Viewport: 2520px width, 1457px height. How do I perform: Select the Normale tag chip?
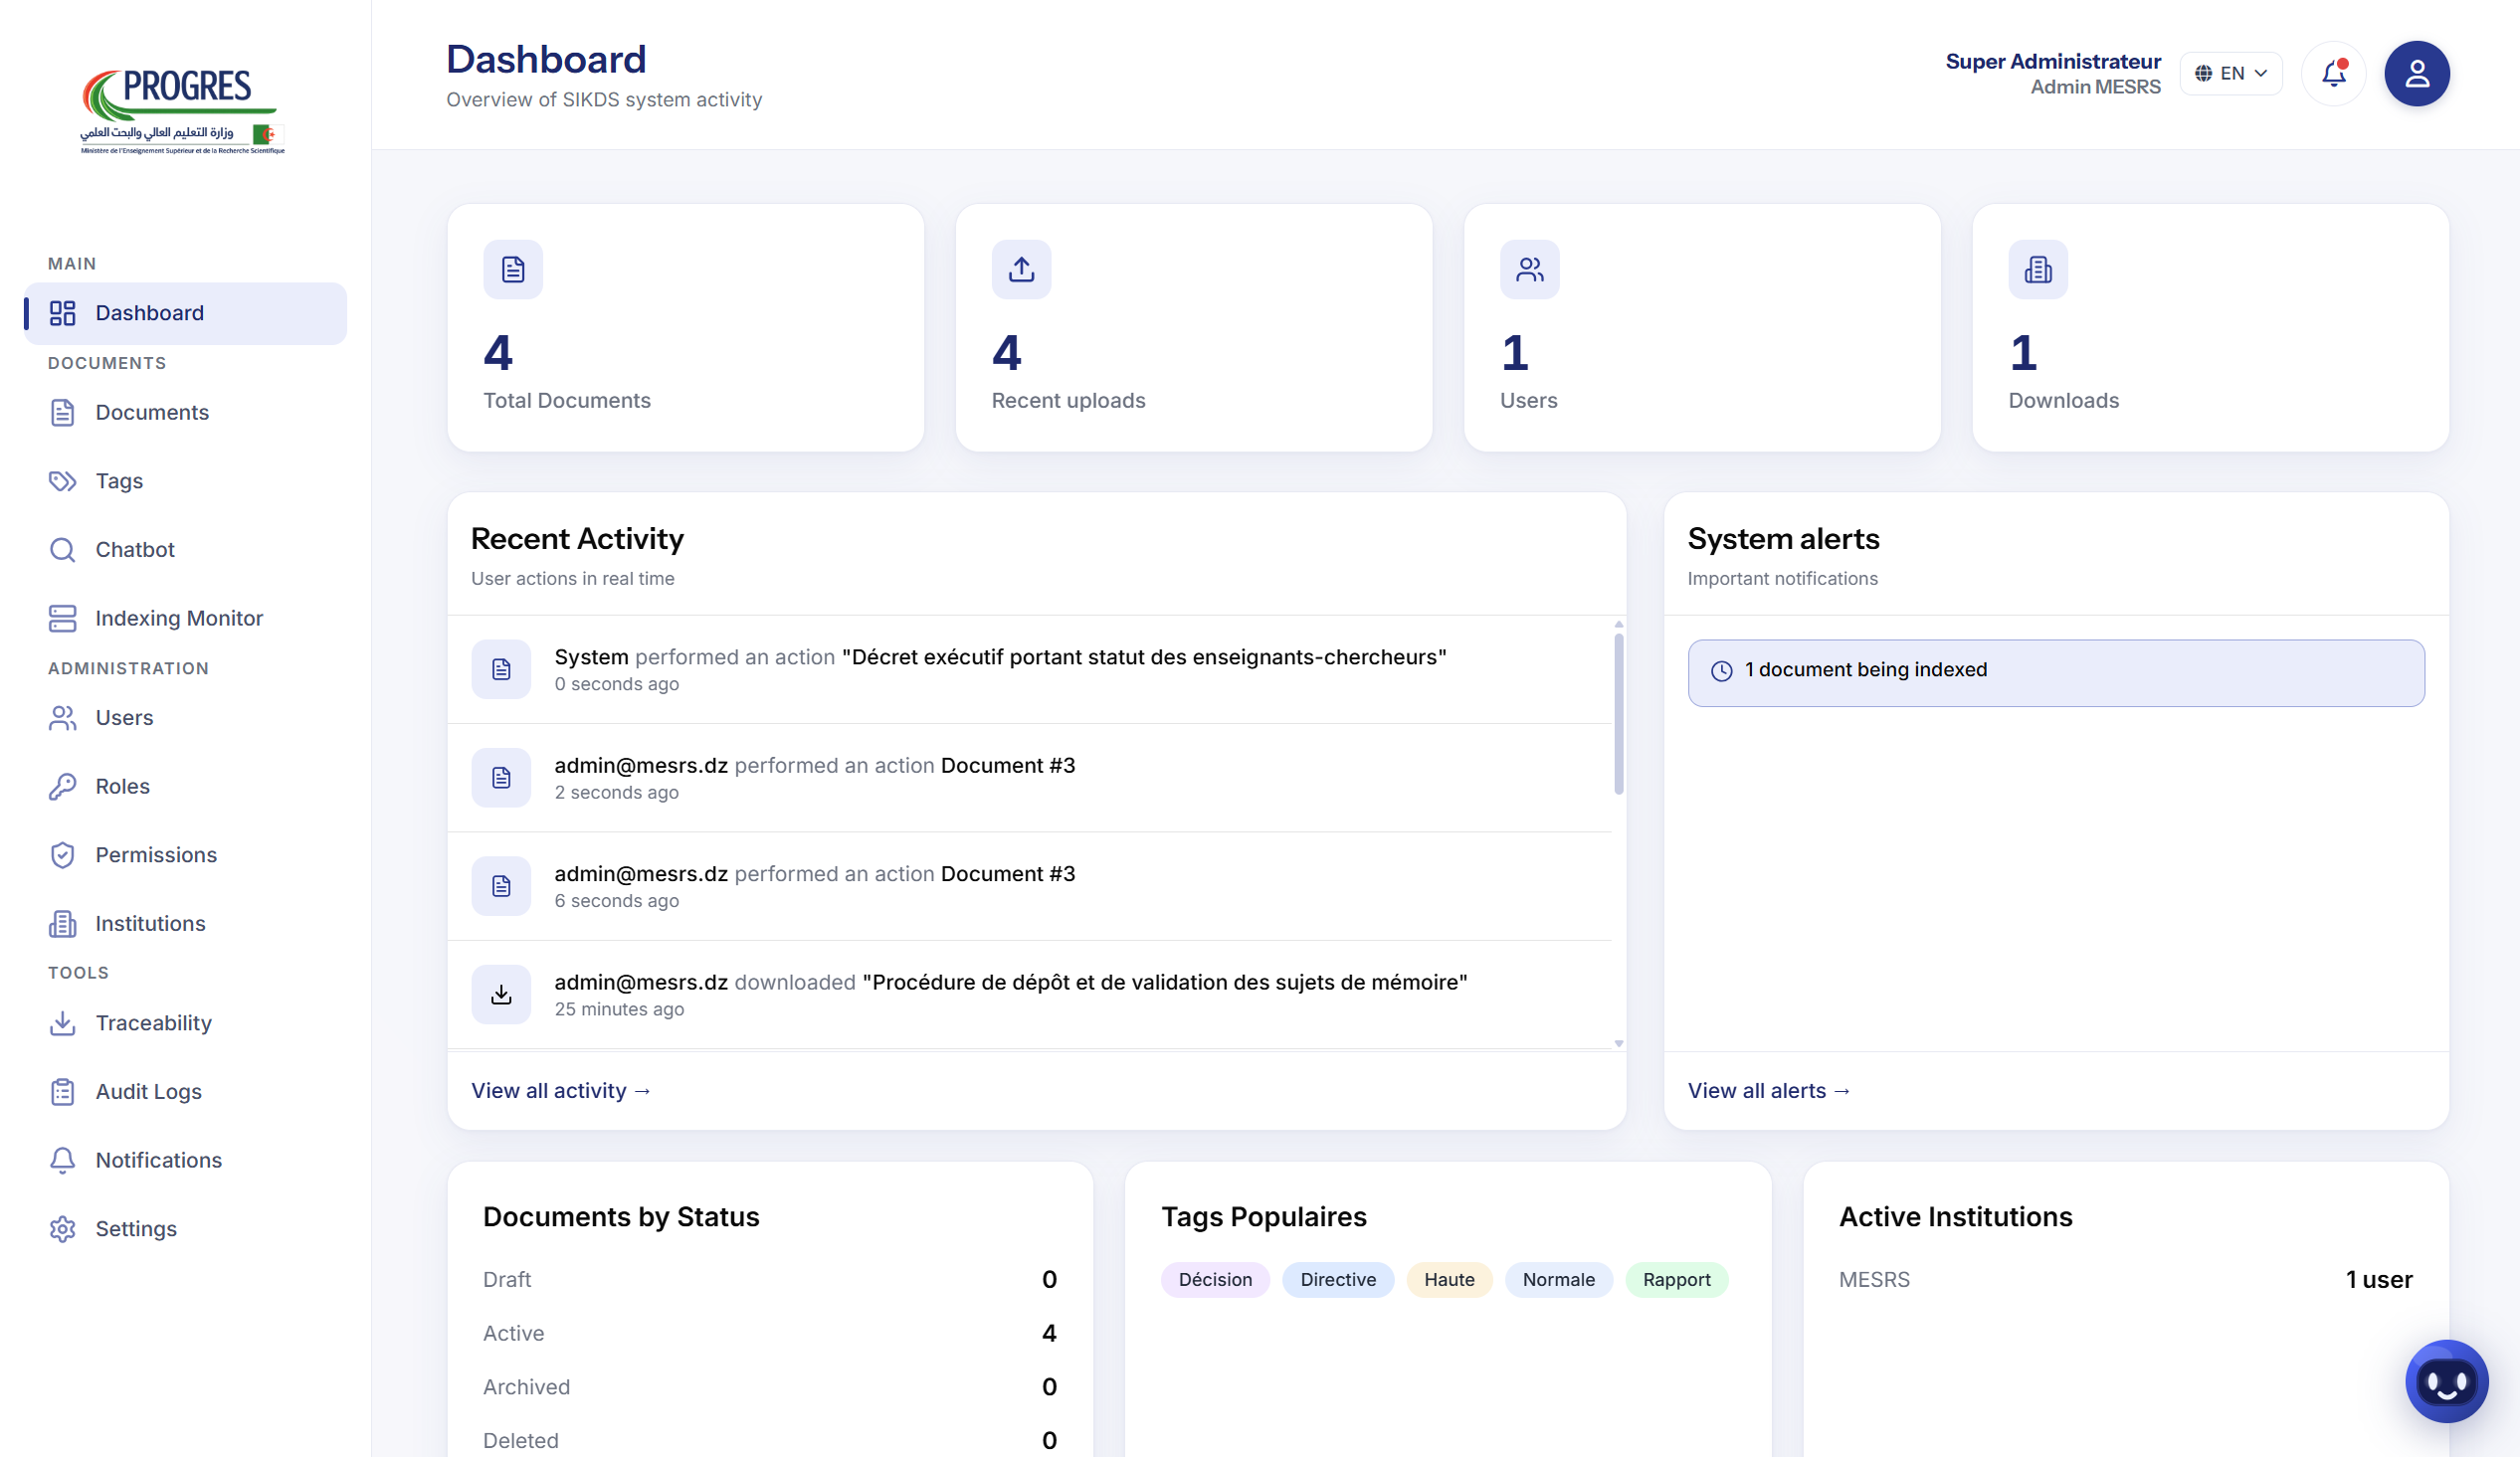(x=1558, y=1280)
